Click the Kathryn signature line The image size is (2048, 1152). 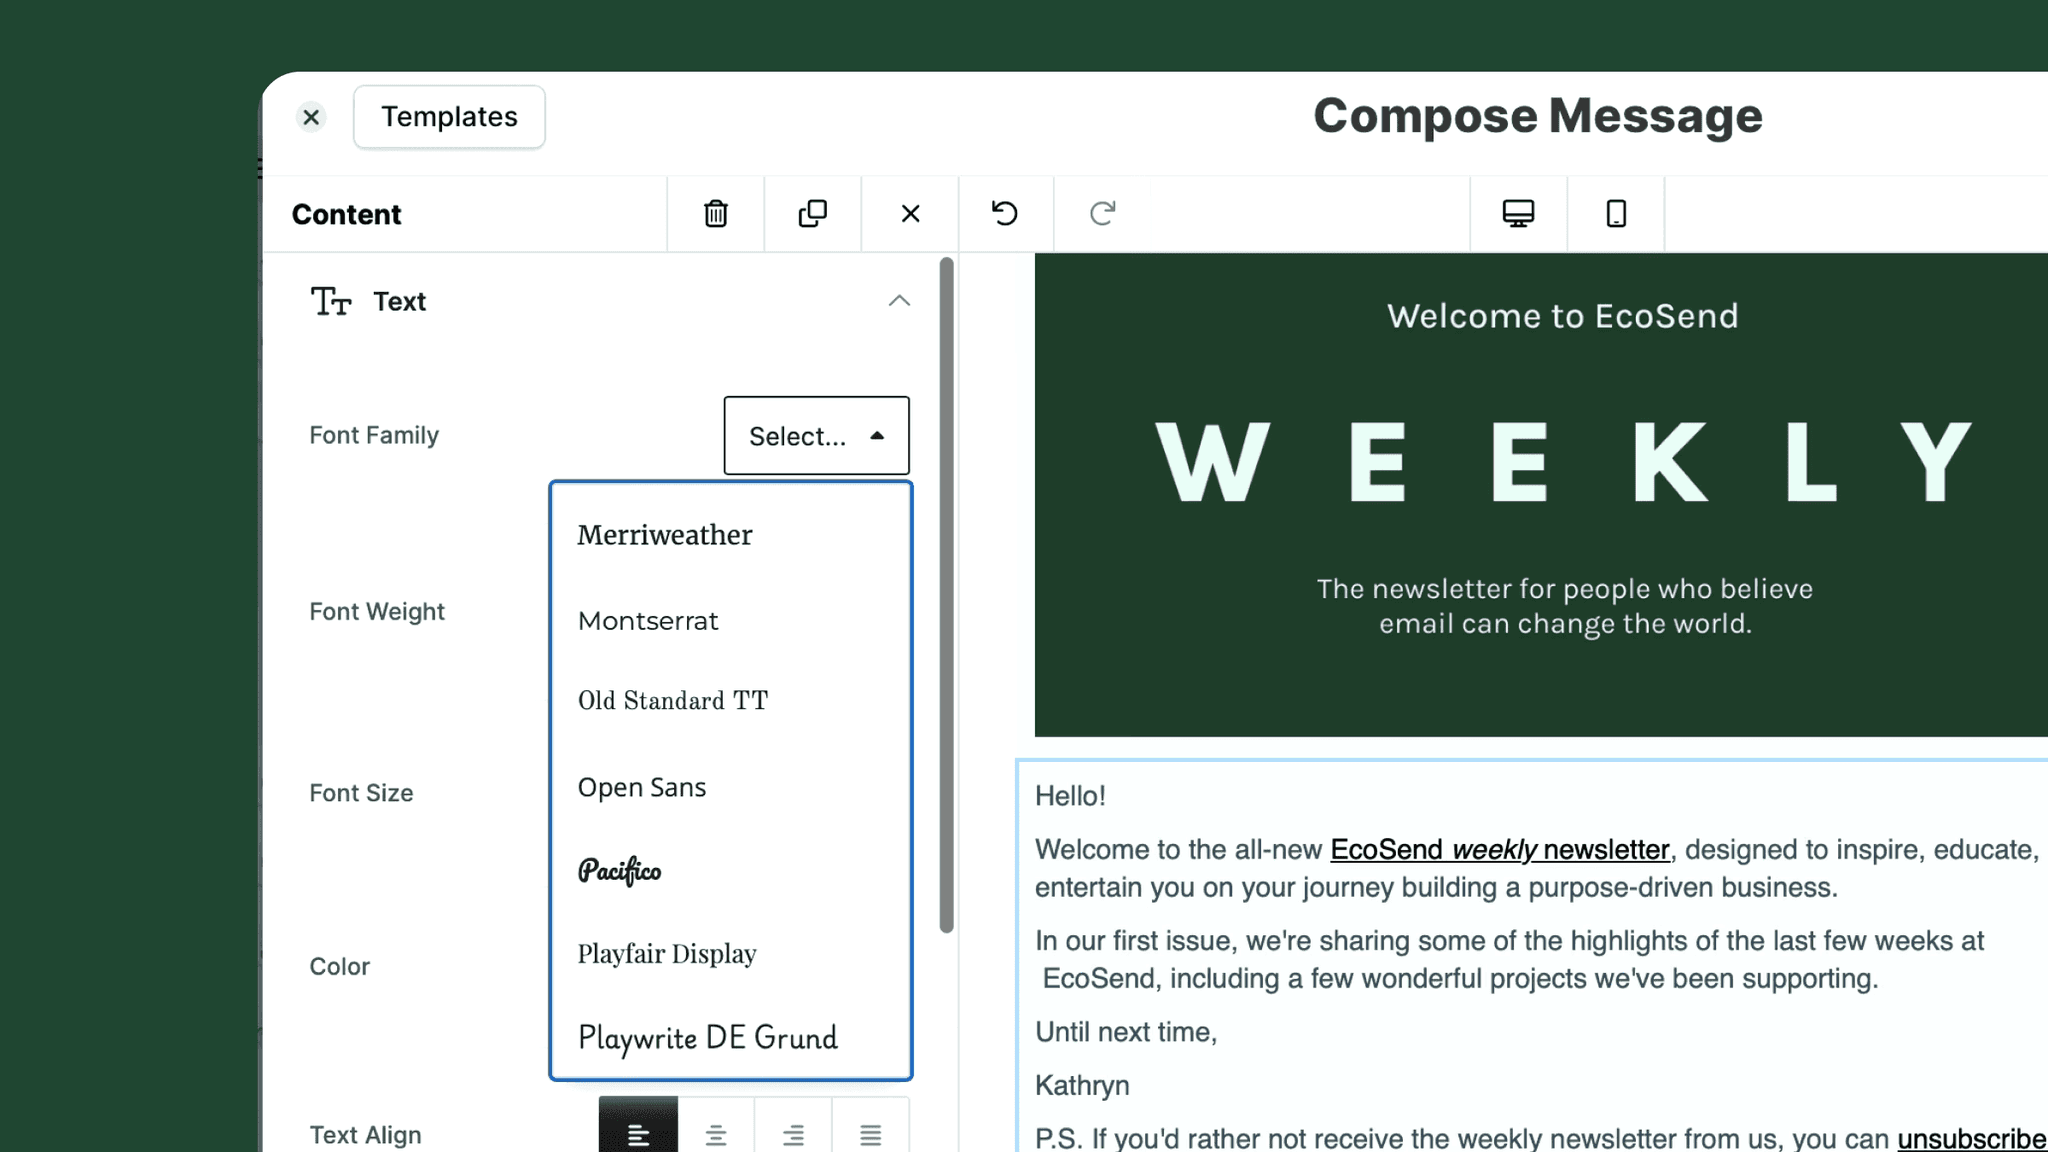pyautogui.click(x=1082, y=1085)
